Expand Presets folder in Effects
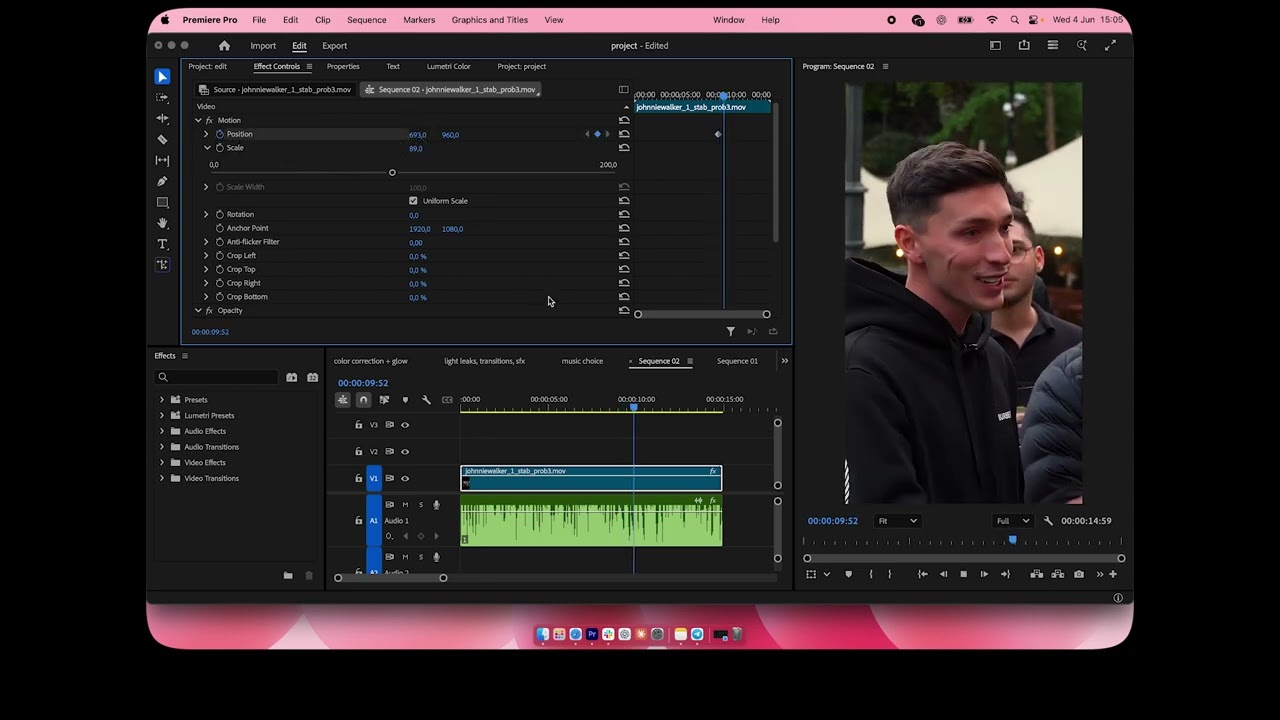 162,400
